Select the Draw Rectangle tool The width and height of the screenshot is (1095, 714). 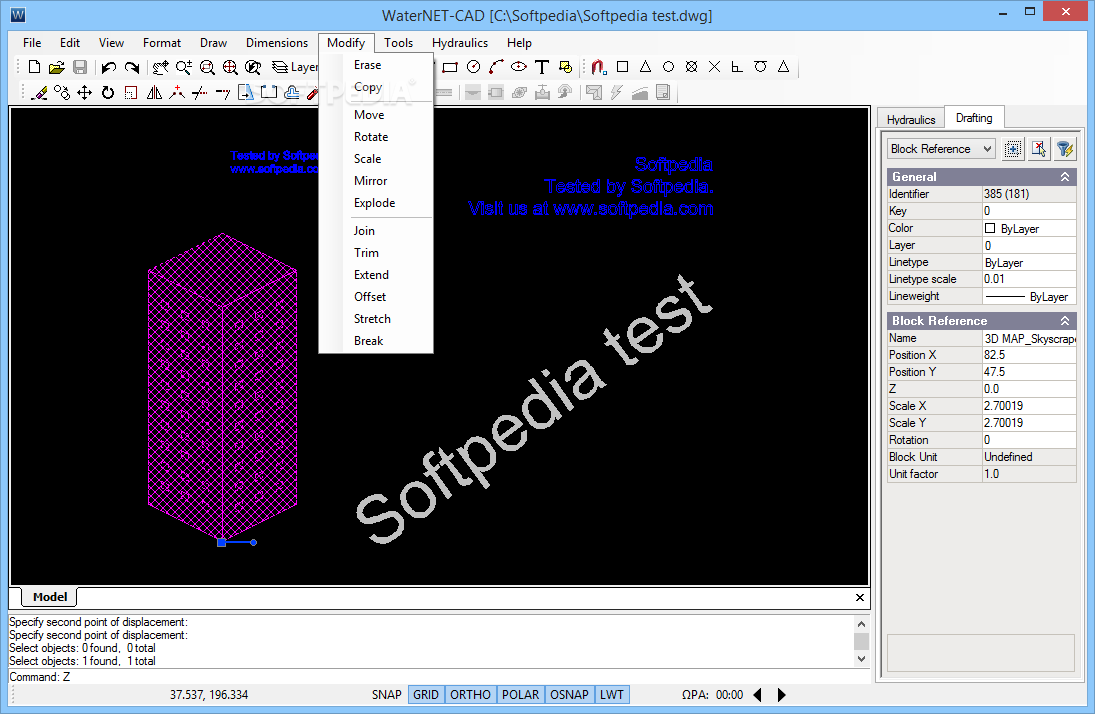pyautogui.click(x=450, y=67)
